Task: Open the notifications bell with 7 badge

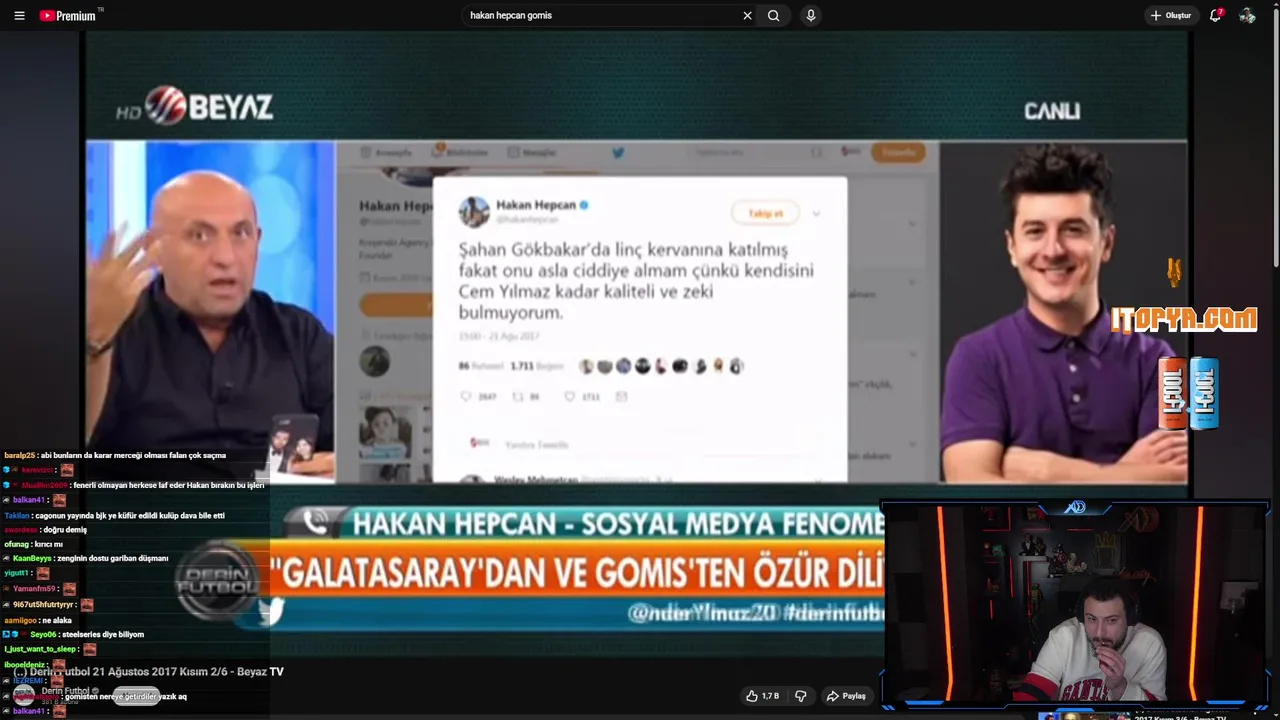Action: pyautogui.click(x=1216, y=15)
